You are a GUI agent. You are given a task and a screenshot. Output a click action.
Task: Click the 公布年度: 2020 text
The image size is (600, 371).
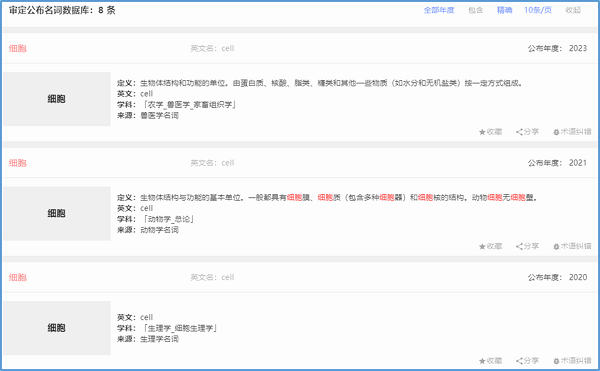pos(557,277)
